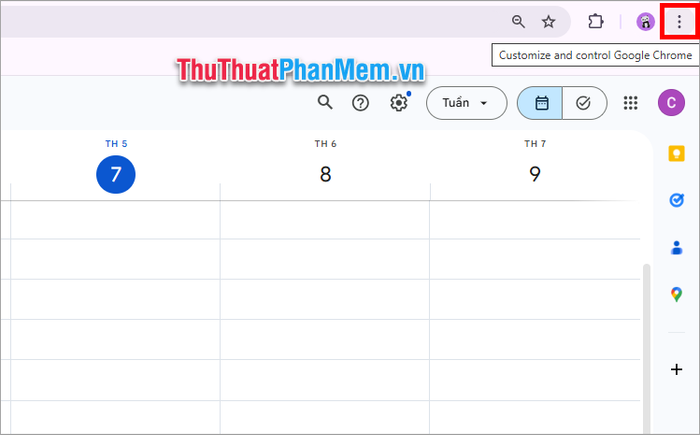Open Chrome's three-dot customize menu
Viewport: 700px width, 435px height.
click(679, 21)
